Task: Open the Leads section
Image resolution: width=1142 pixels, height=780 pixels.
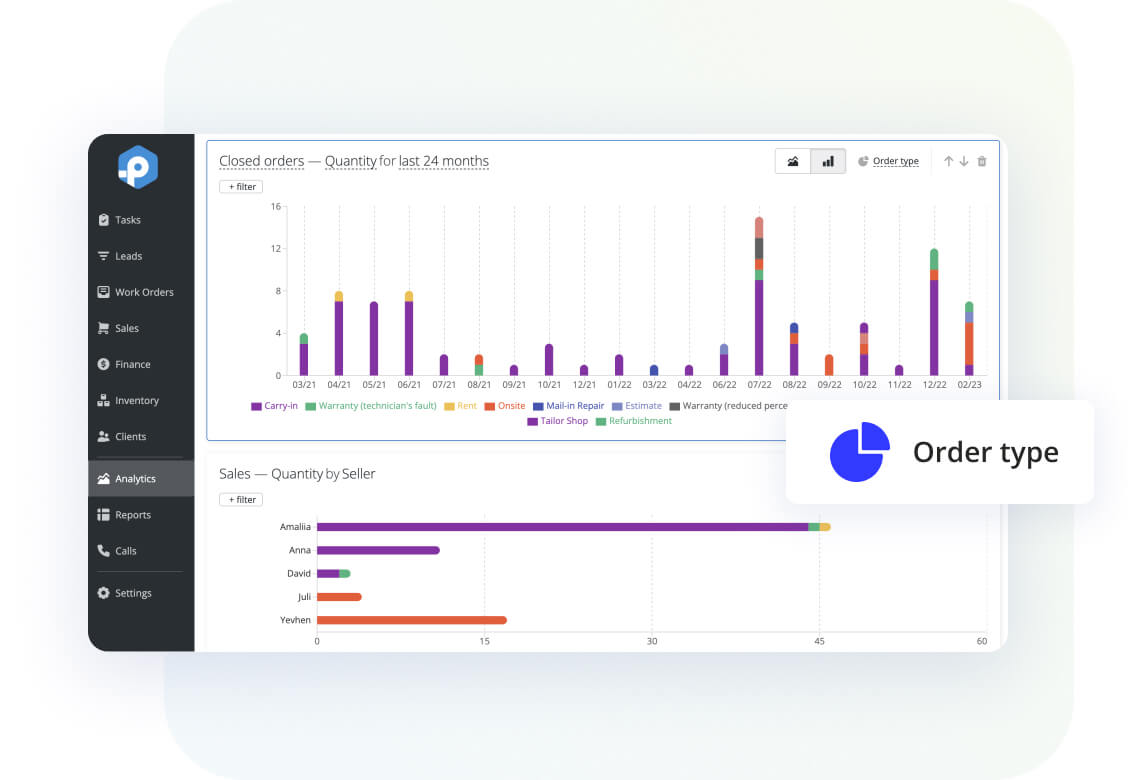Action: pyautogui.click(x=105, y=256)
